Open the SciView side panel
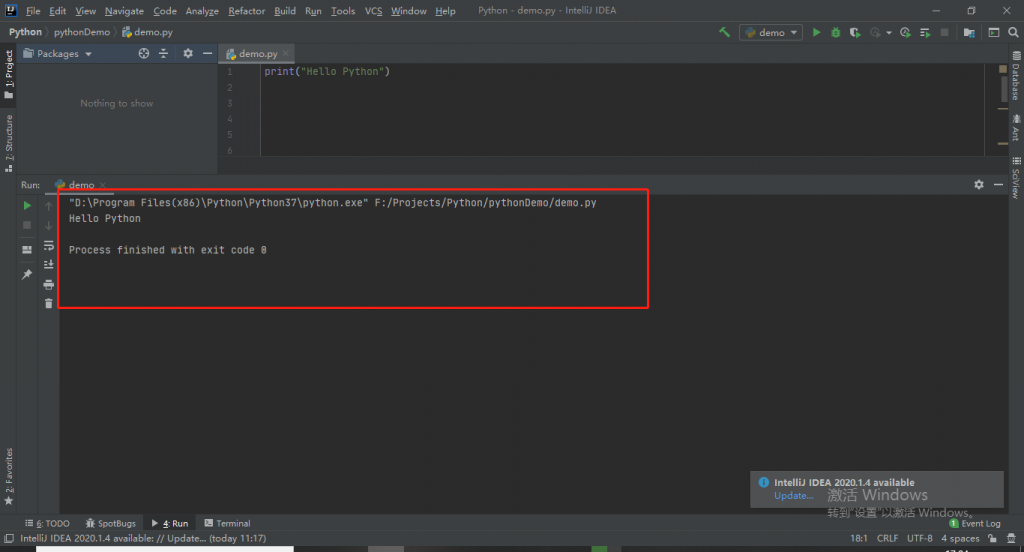Viewport: 1024px width, 552px height. coord(1016,178)
